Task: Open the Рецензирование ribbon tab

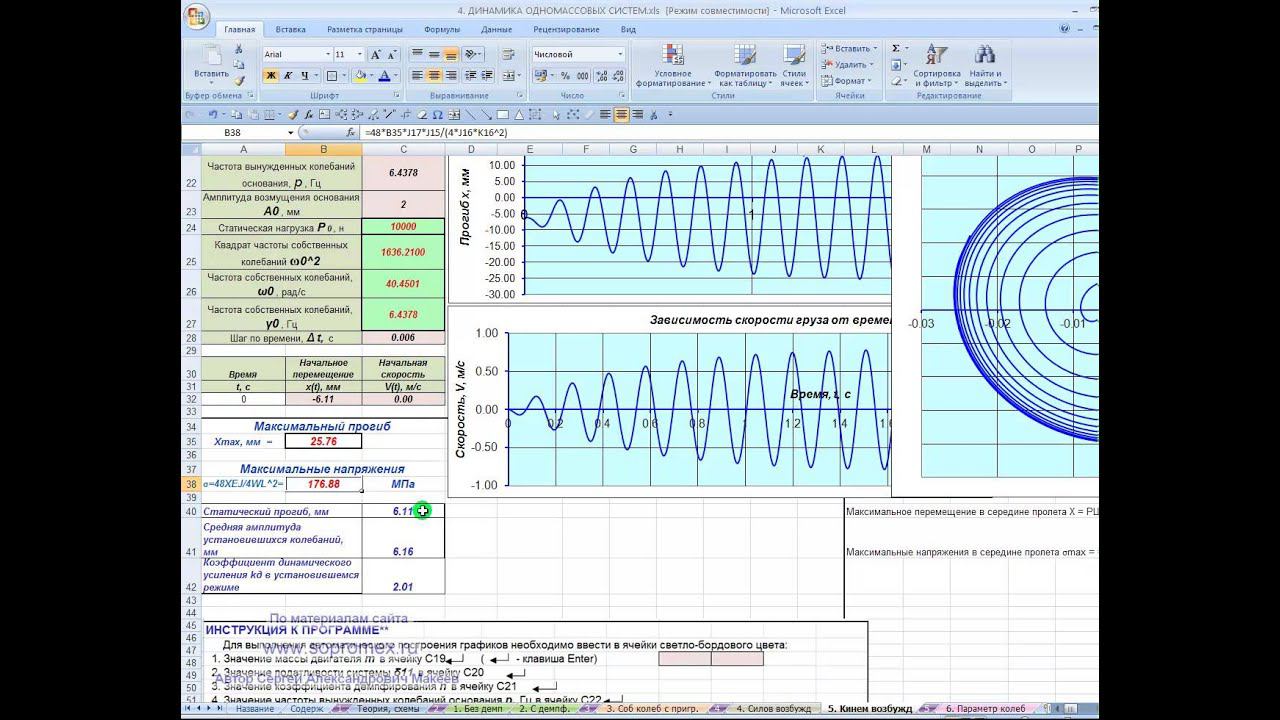Action: (566, 30)
